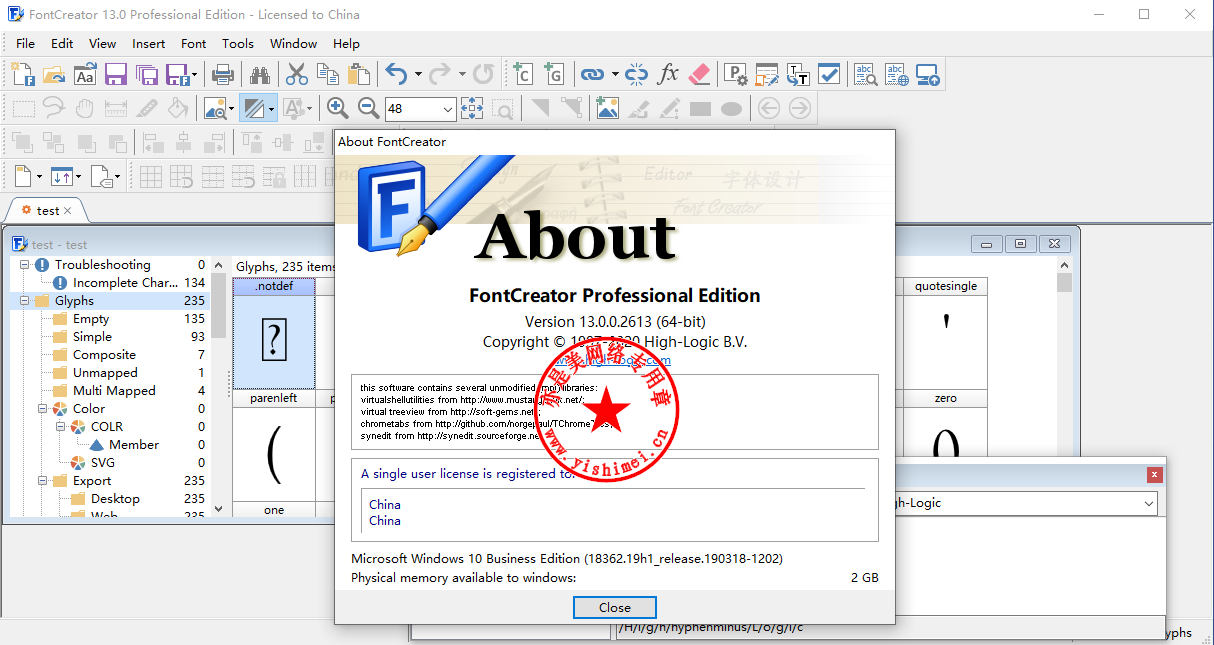This screenshot has width=1214, height=645.
Task: Collapse the Color tree node
Action: click(x=42, y=409)
